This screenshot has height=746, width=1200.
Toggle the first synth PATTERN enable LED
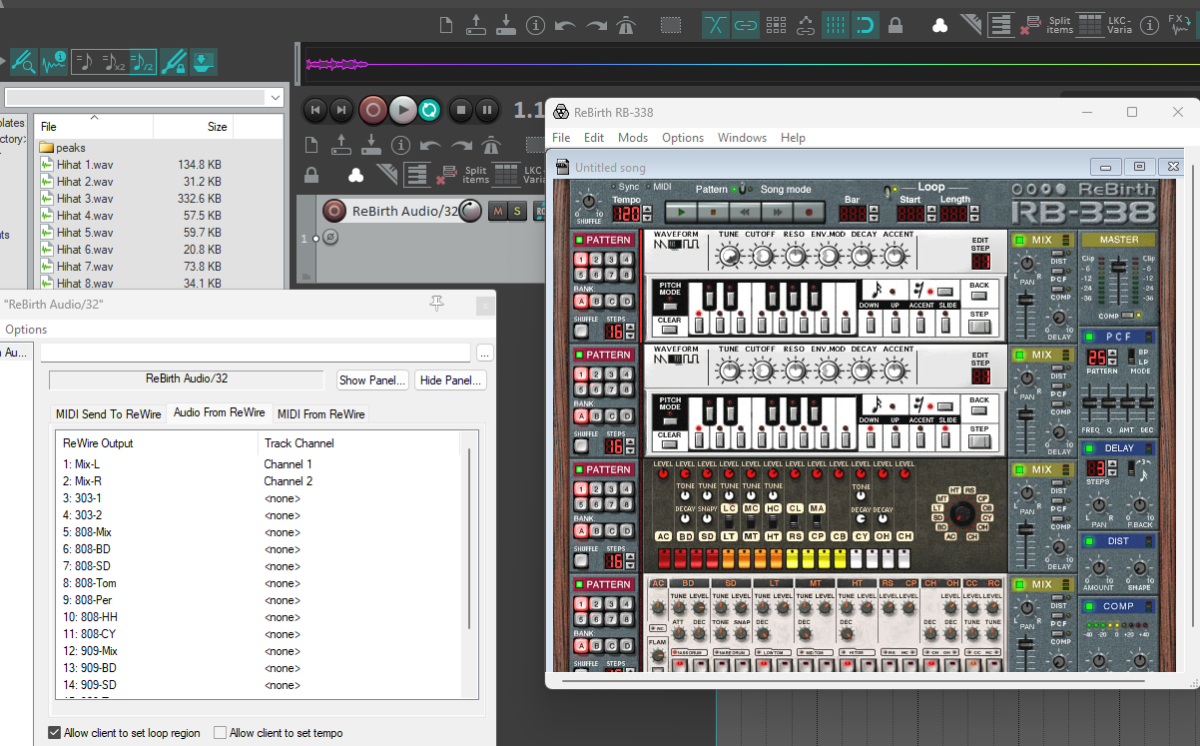pyautogui.click(x=579, y=240)
